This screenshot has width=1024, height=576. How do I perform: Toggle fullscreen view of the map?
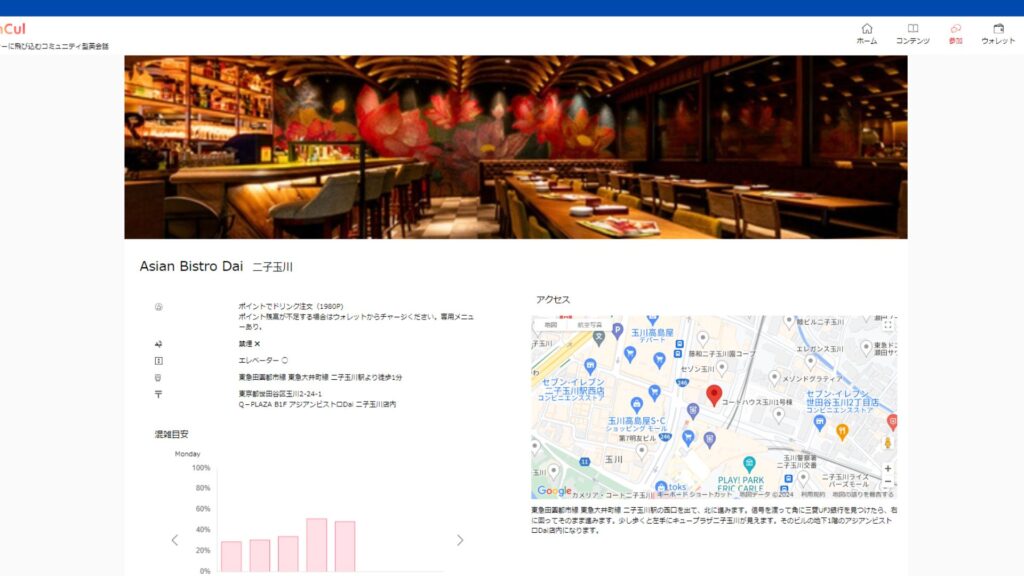point(888,325)
